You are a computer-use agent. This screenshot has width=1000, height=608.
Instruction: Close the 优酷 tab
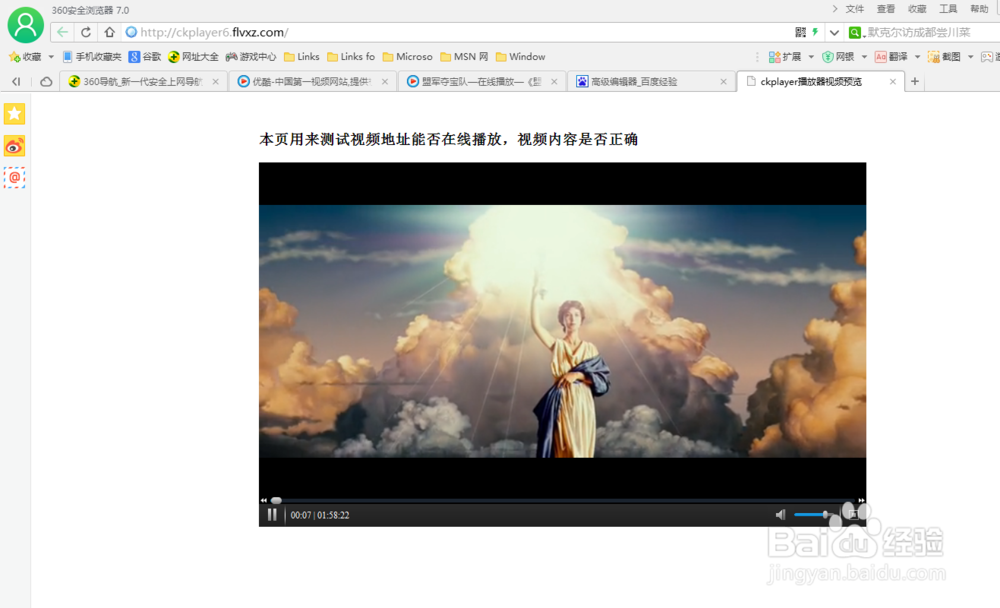(385, 82)
